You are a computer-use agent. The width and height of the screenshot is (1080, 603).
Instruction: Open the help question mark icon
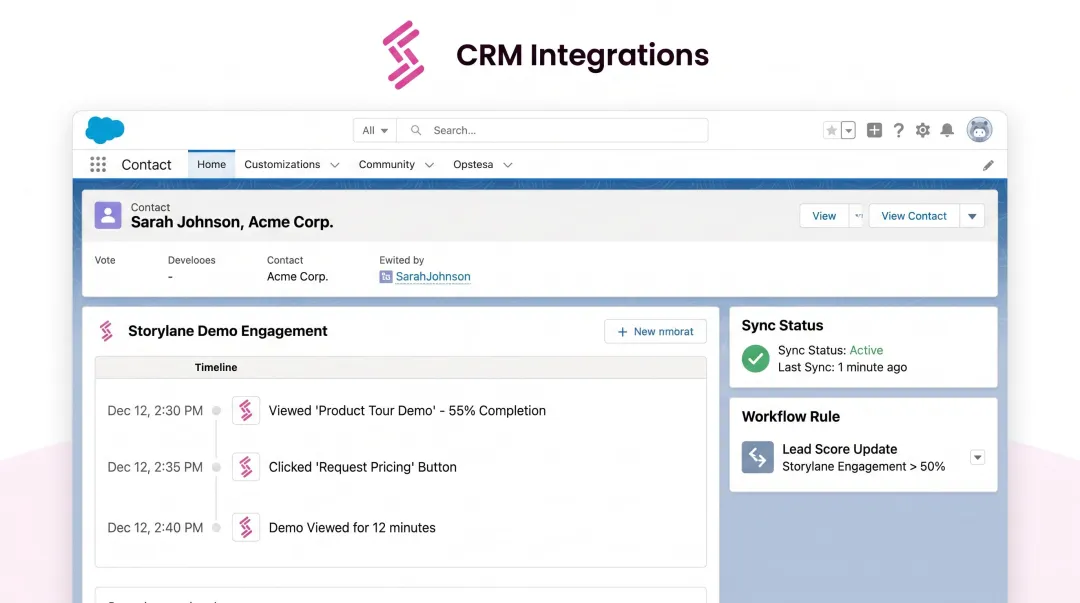[898, 130]
